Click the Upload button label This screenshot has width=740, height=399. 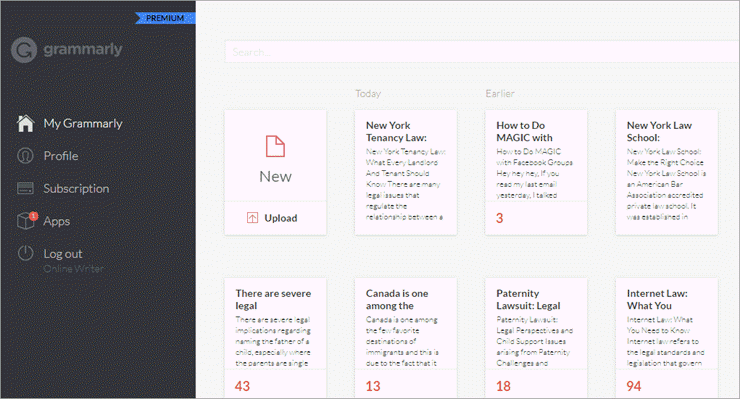point(280,218)
